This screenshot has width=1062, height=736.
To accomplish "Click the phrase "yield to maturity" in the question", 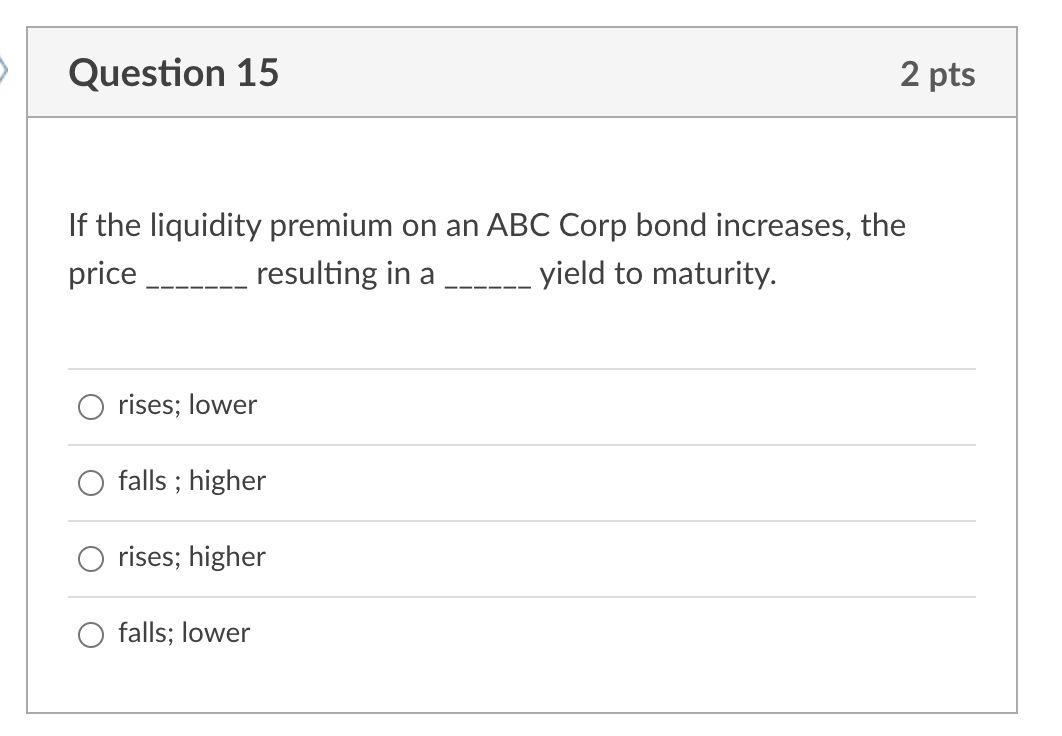I will (655, 273).
